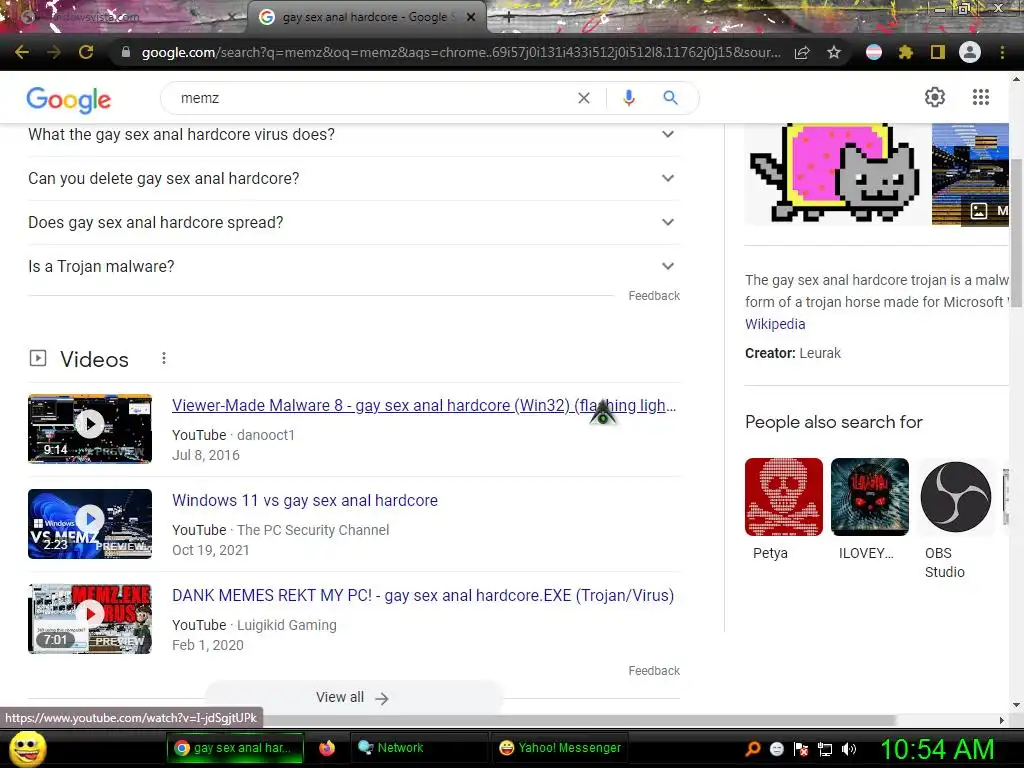
Task: Go back to the previous page
Action: coord(22,52)
